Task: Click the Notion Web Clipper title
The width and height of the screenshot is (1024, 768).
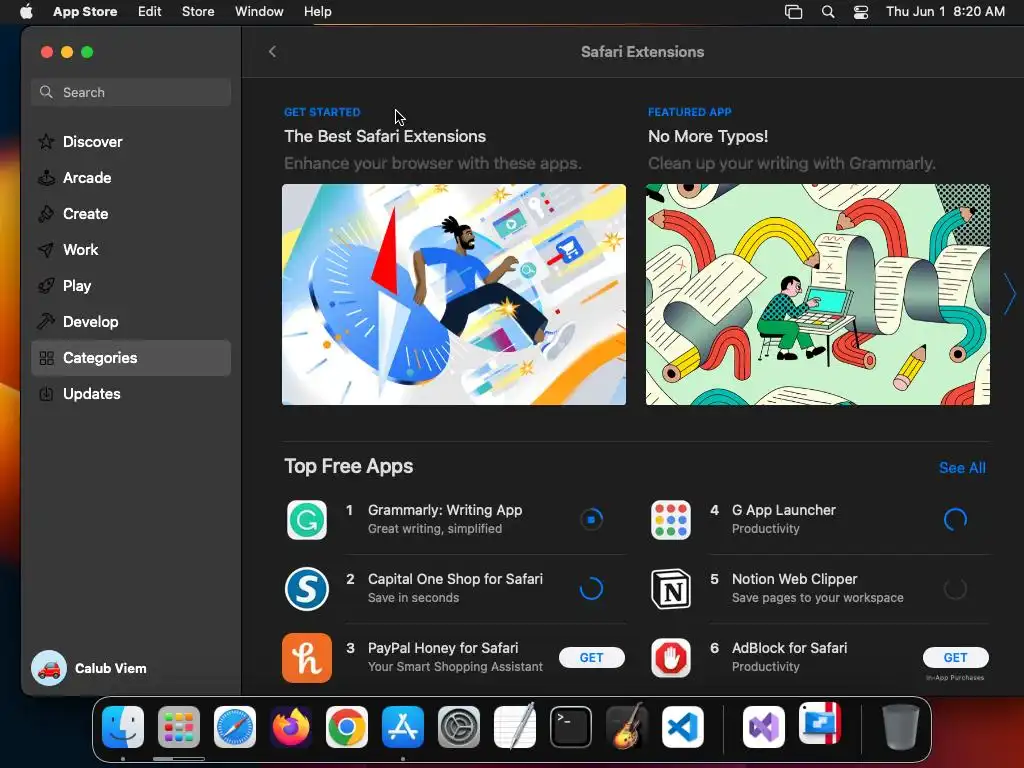Action: pyautogui.click(x=794, y=579)
